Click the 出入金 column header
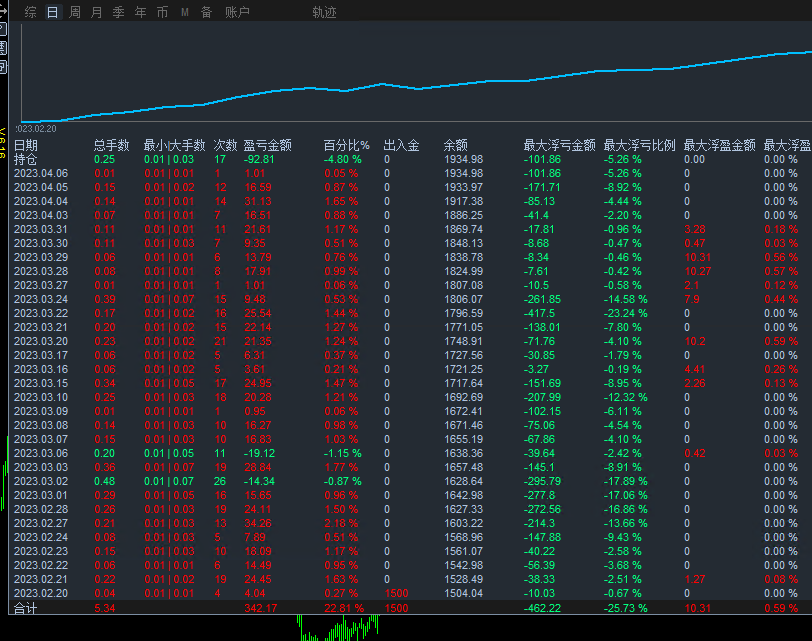This screenshot has width=812, height=641. click(401, 145)
